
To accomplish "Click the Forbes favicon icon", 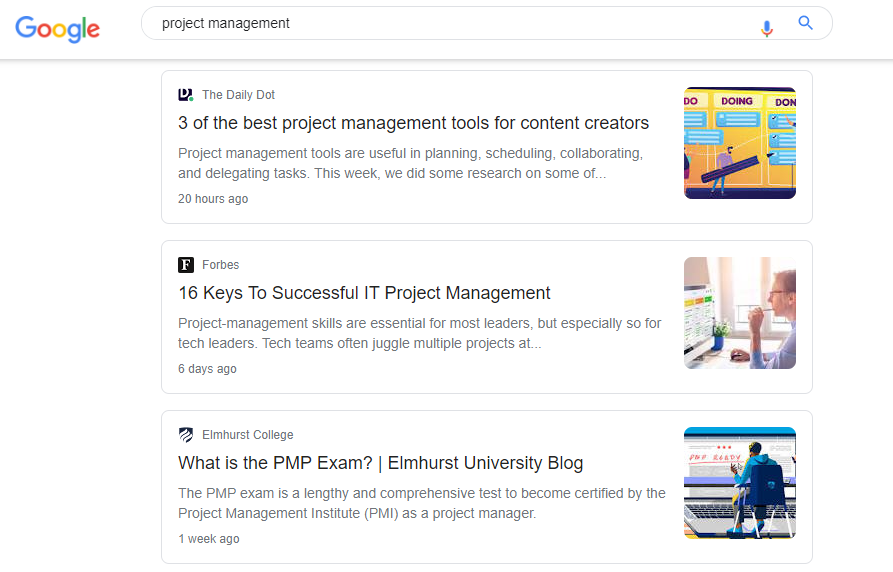I will [x=186, y=265].
